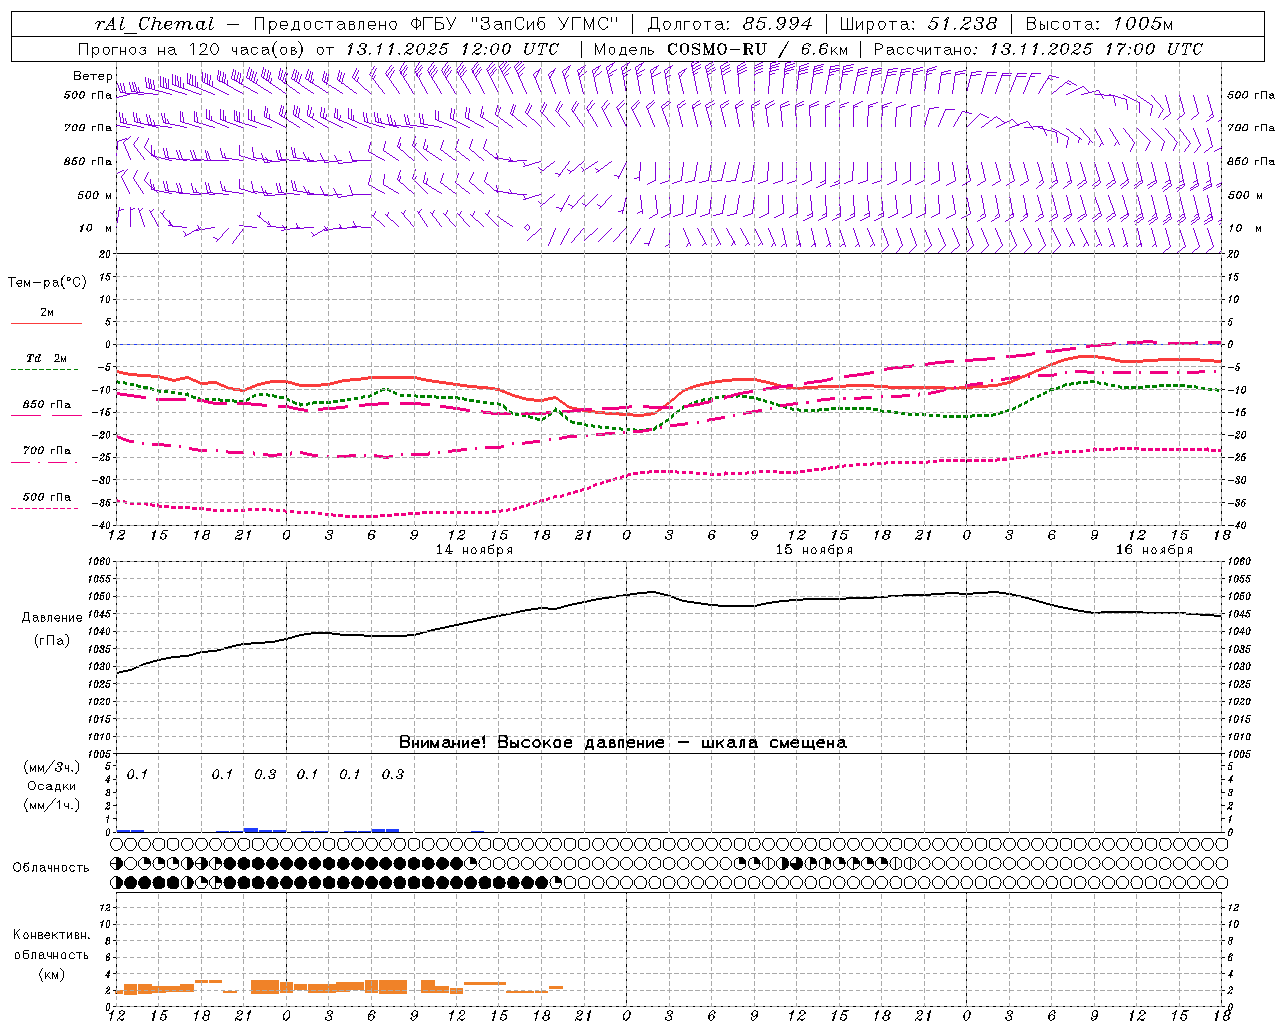Click the 15 ноября date label
The height and width of the screenshot is (1024, 1280).
click(x=814, y=549)
